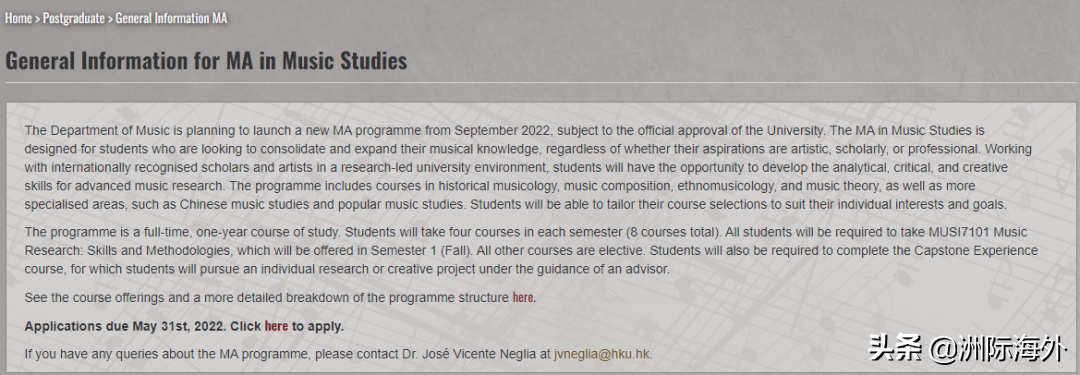This screenshot has width=1080, height=375.
Task: Click the horizontal divider below the page heading
Action: pos(541,83)
